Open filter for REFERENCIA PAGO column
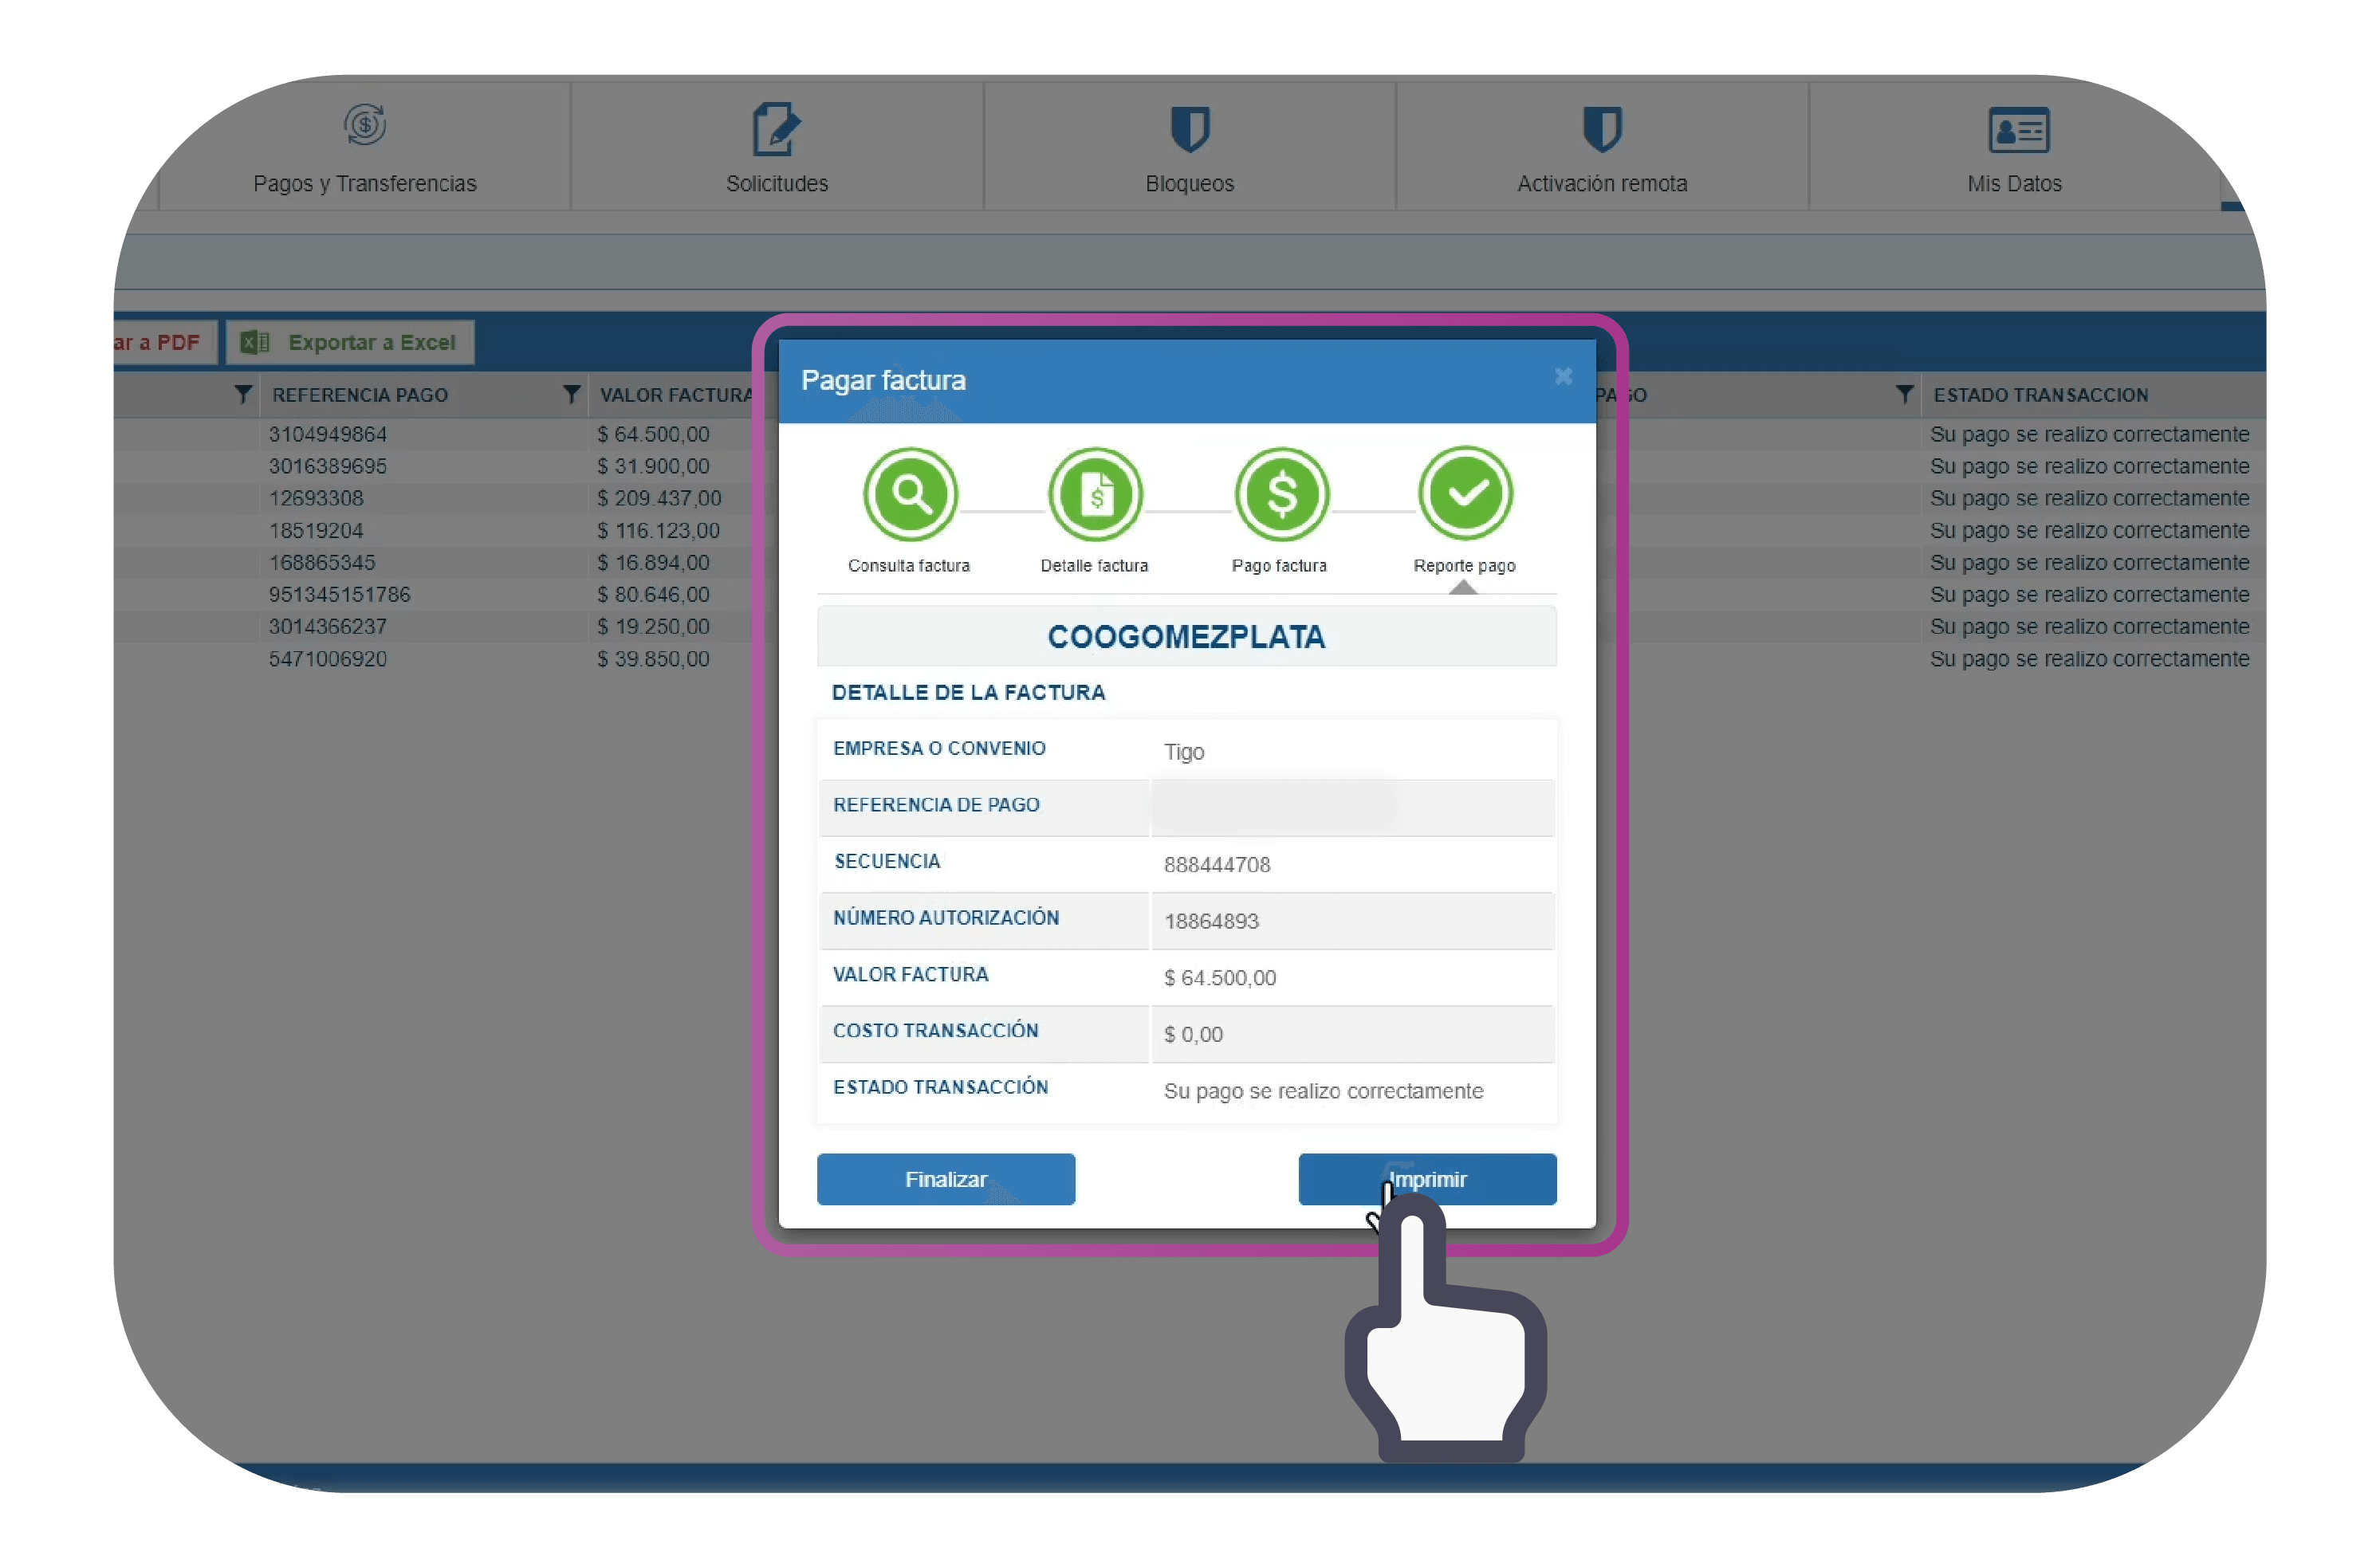This screenshot has width=2380, height=1568. tap(243, 394)
